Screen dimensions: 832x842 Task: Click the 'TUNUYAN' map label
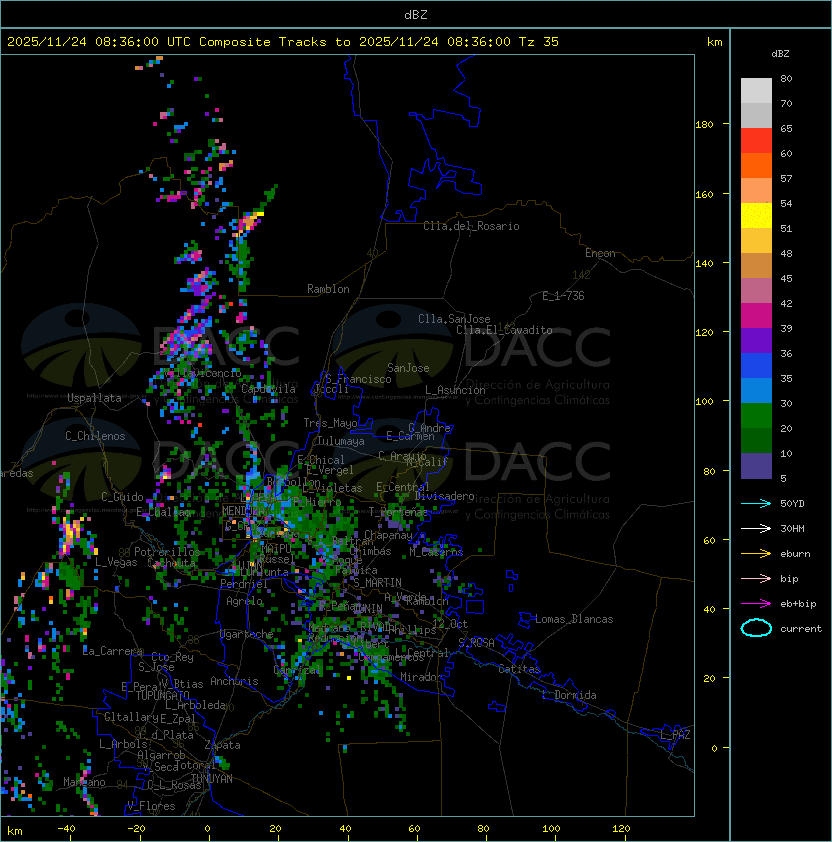coord(212,779)
